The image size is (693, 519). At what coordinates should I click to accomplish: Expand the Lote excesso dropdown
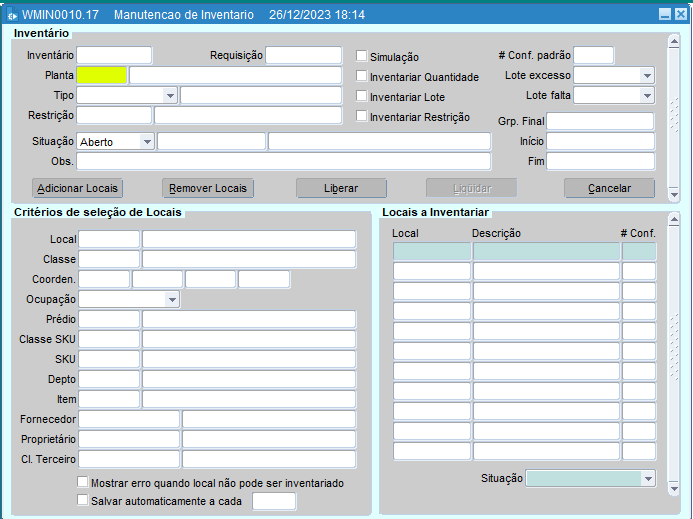(x=646, y=76)
